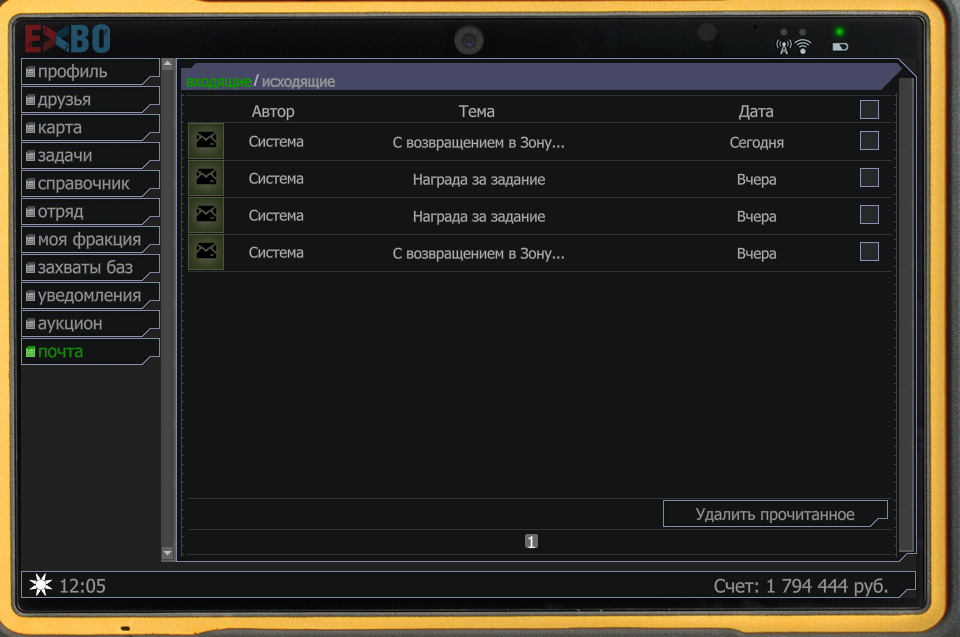Click envelope icon of third message row

tap(206, 215)
